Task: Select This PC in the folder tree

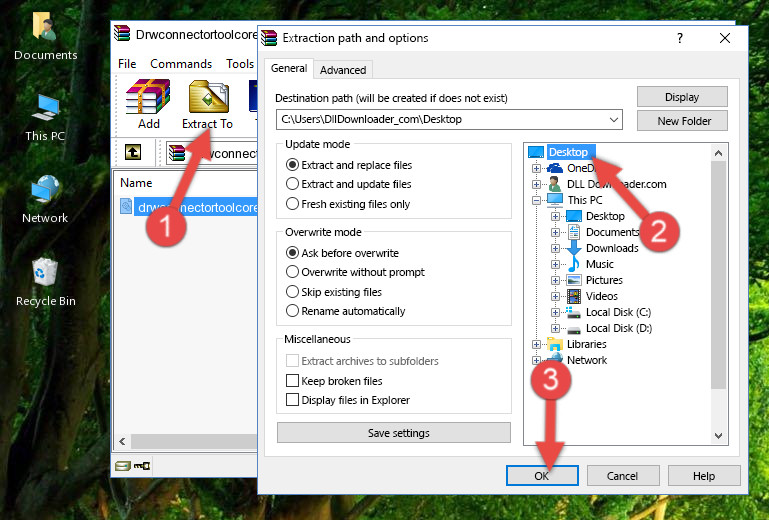Action: click(x=585, y=200)
